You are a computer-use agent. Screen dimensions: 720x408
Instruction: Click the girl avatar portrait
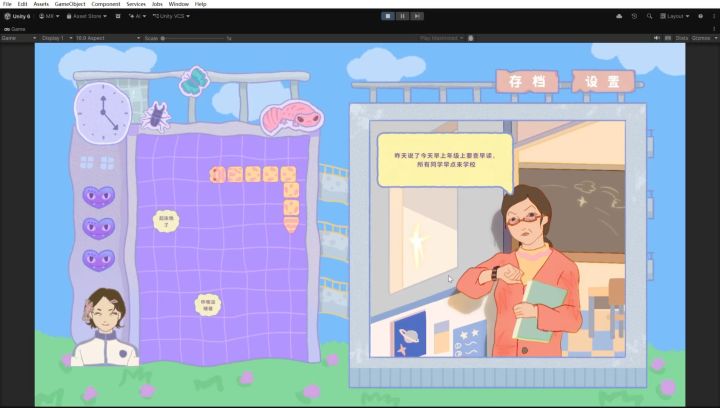pos(105,327)
